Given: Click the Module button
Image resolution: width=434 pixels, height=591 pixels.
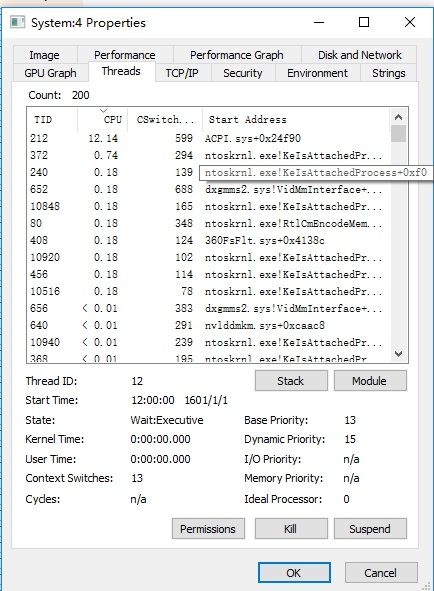Looking at the screenshot, I should [x=370, y=381].
